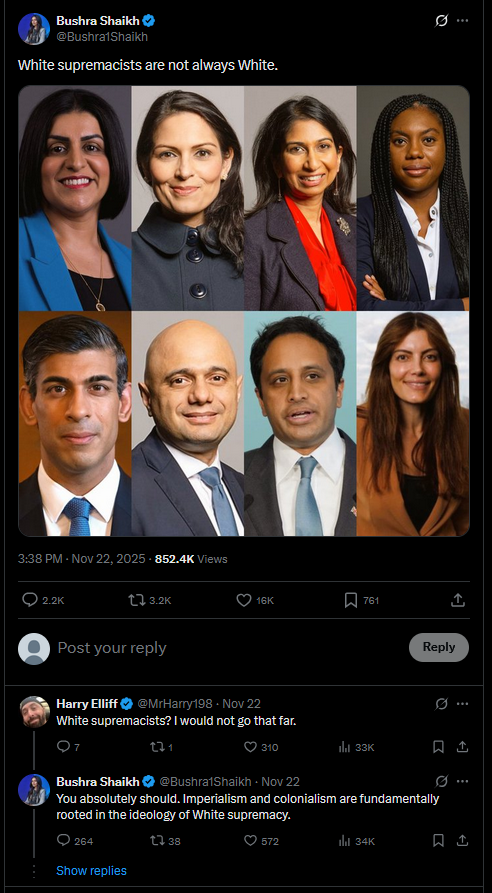The image size is (492, 893).
Task: Repost Bushra's reply with 38 reposts
Action: click(x=156, y=840)
